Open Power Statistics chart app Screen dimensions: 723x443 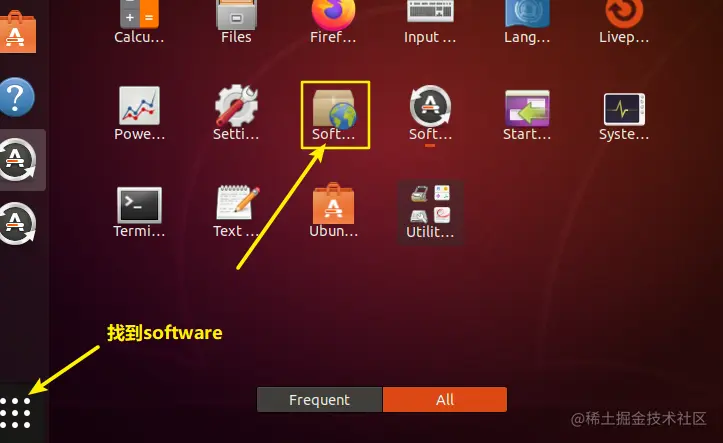pos(139,113)
